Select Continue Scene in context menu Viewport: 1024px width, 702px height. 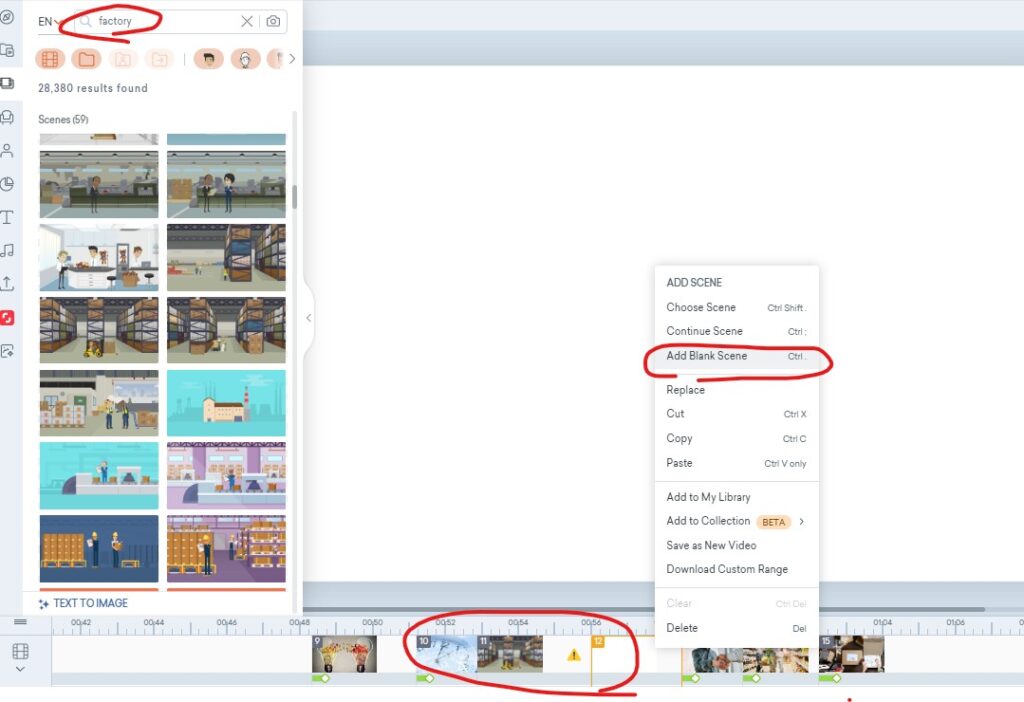704,331
